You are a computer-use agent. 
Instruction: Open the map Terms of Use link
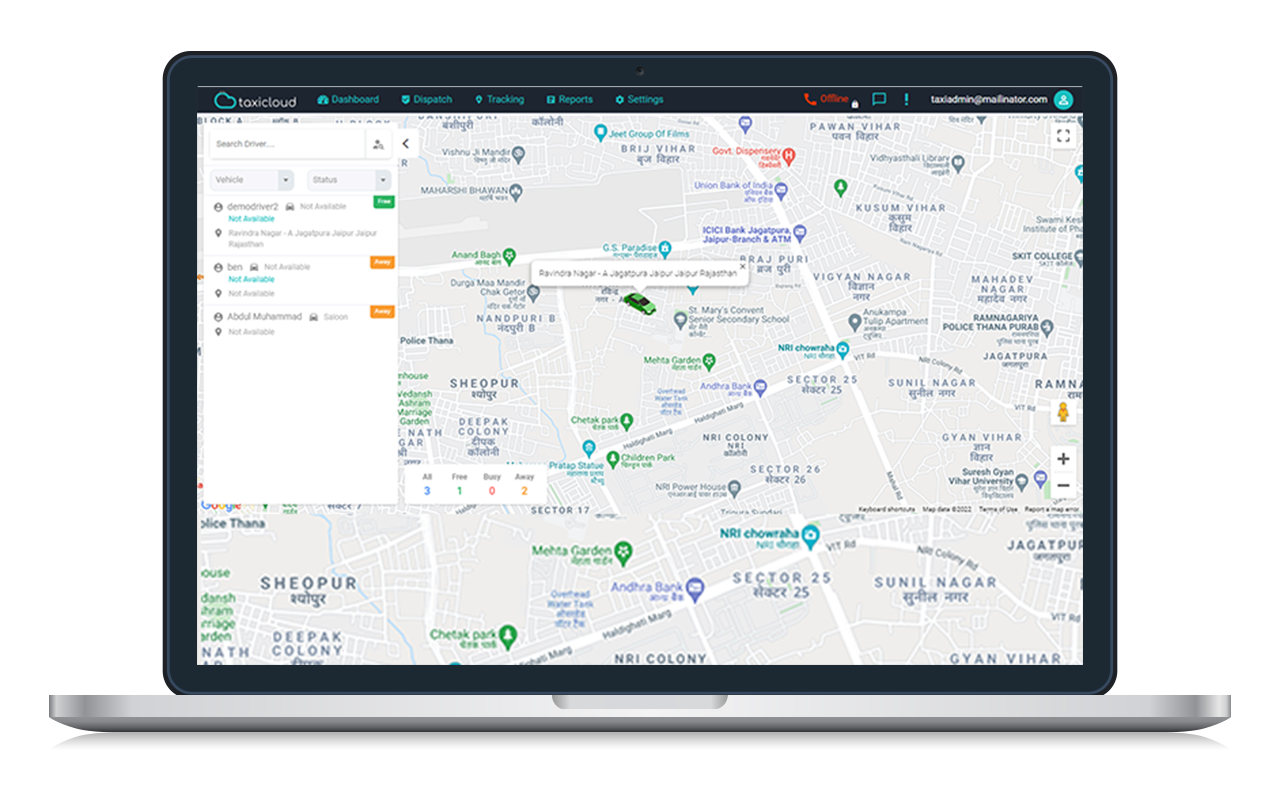(997, 509)
